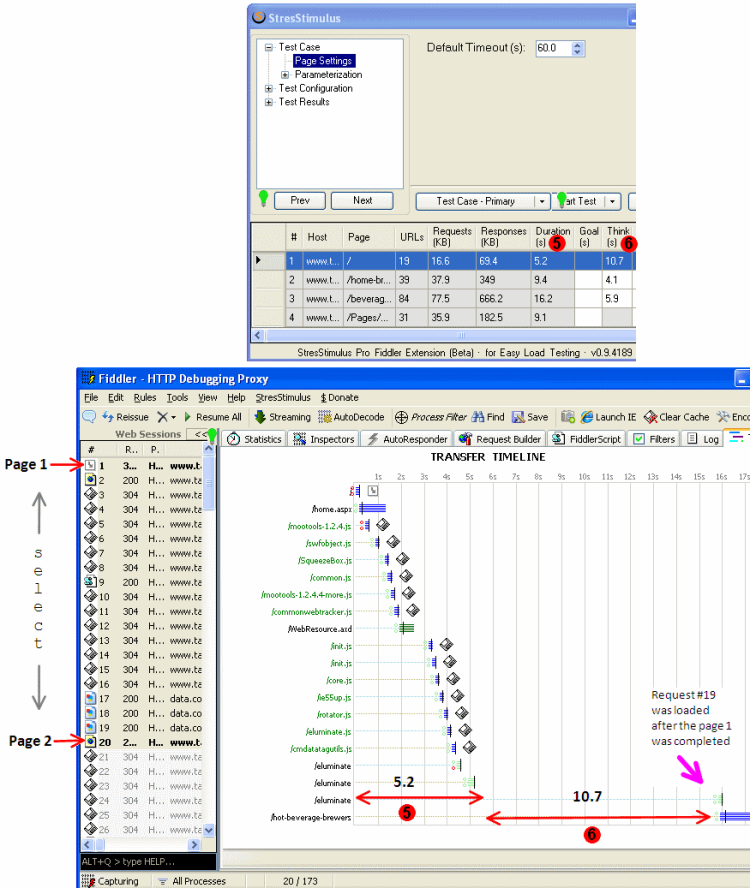Click the camera screenshot icon next to Save
Viewport: 750px width, 888px height.
point(568,417)
